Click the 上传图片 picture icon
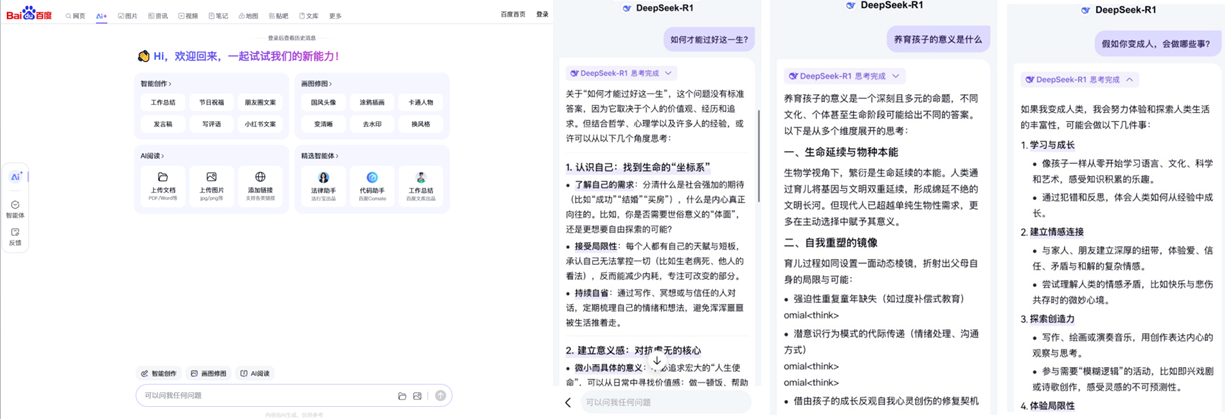 coord(211,177)
